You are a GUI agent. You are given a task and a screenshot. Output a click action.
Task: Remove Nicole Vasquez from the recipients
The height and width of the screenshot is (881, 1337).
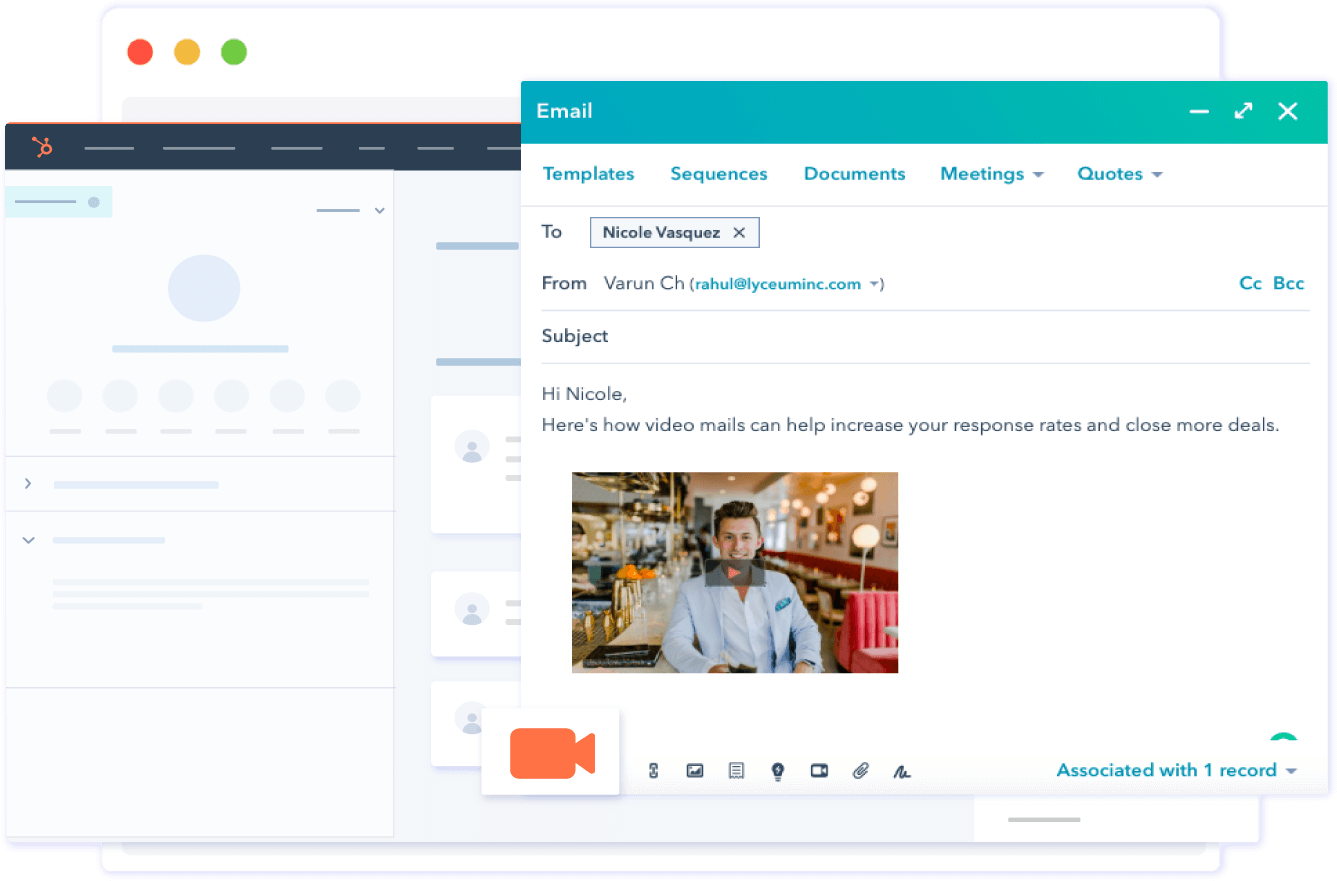click(739, 232)
